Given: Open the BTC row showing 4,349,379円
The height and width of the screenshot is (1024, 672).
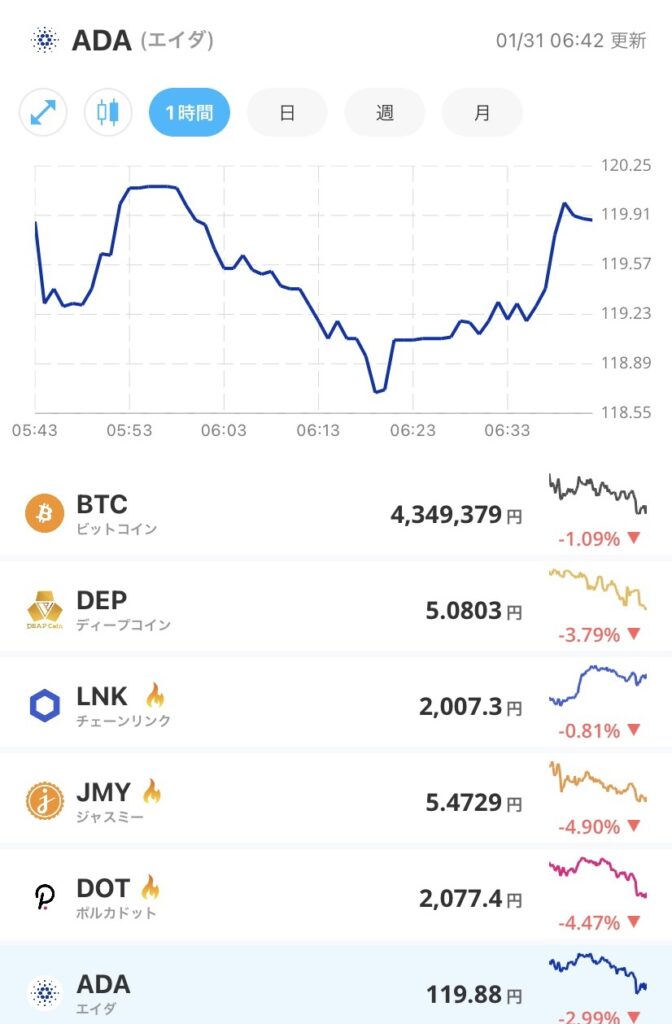Looking at the screenshot, I should click(x=336, y=510).
